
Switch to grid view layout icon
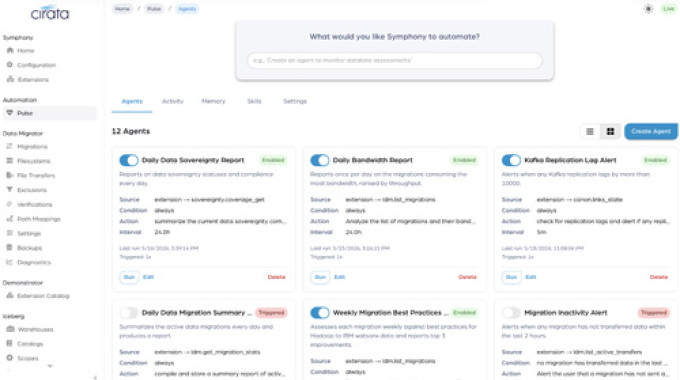[x=610, y=131]
